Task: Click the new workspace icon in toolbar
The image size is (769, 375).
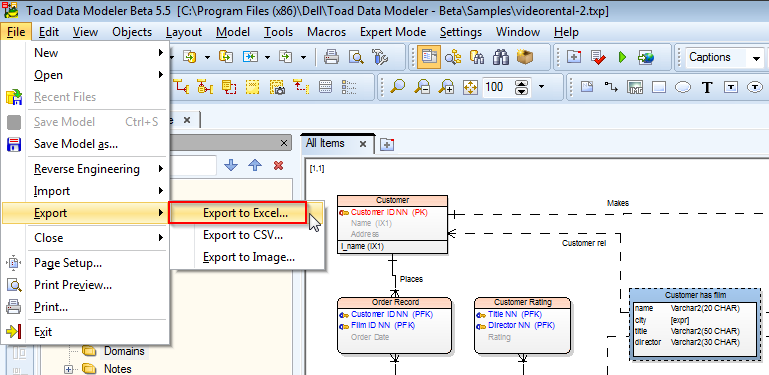Action: coord(574,57)
